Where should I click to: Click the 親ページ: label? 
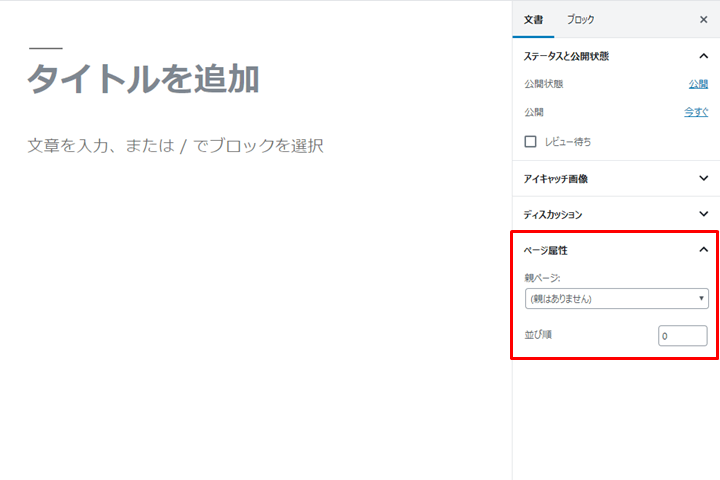pyautogui.click(x=542, y=278)
